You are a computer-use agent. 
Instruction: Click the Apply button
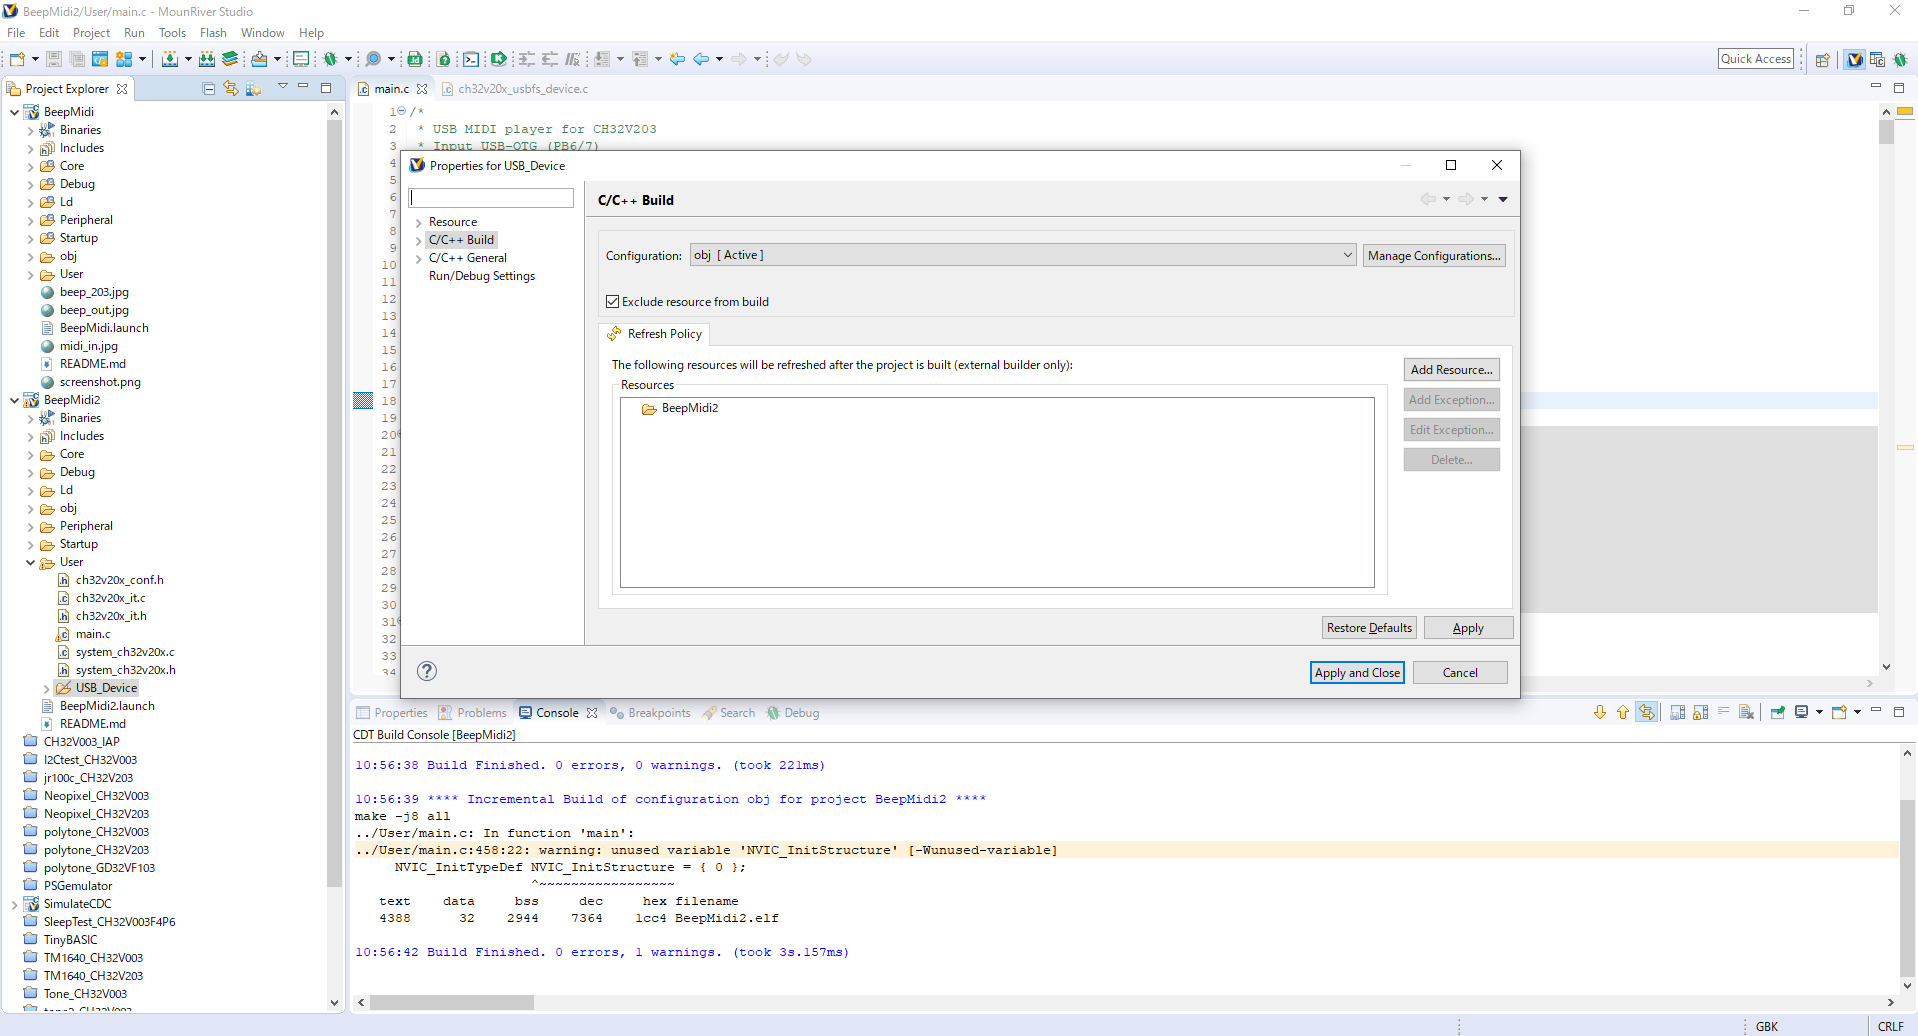click(1468, 628)
